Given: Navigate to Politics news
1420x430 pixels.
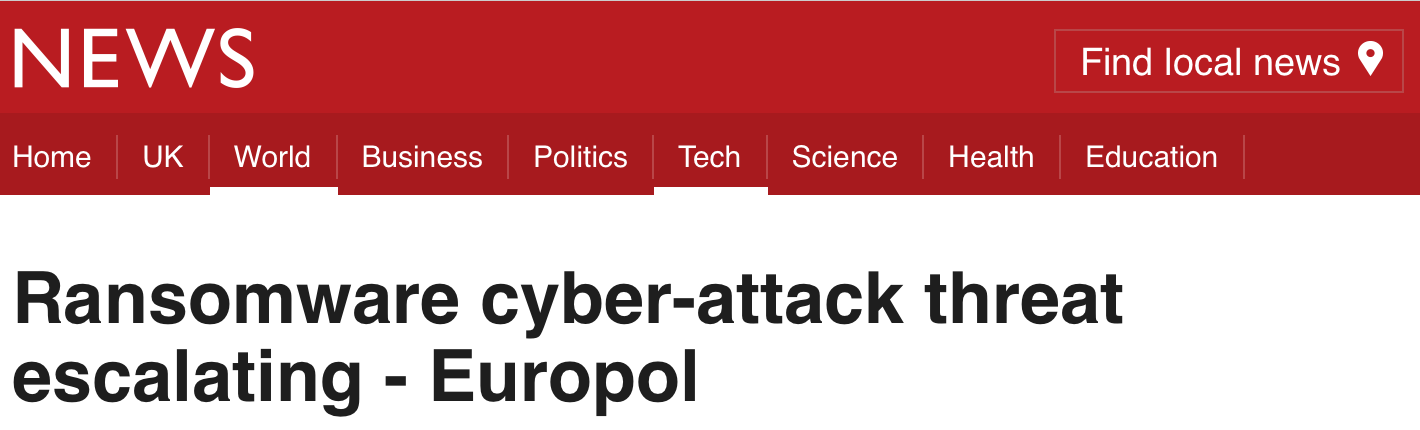Looking at the screenshot, I should (580, 157).
